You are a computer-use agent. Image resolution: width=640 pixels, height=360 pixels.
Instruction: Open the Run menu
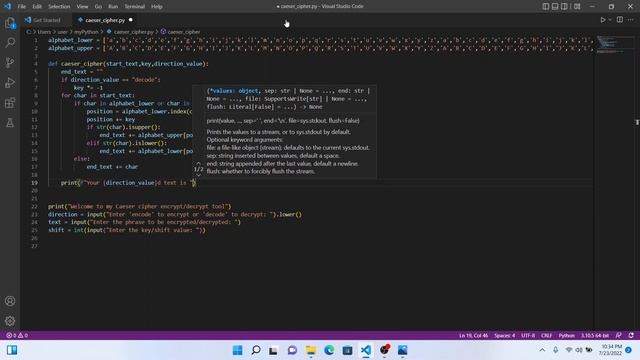[113, 7]
